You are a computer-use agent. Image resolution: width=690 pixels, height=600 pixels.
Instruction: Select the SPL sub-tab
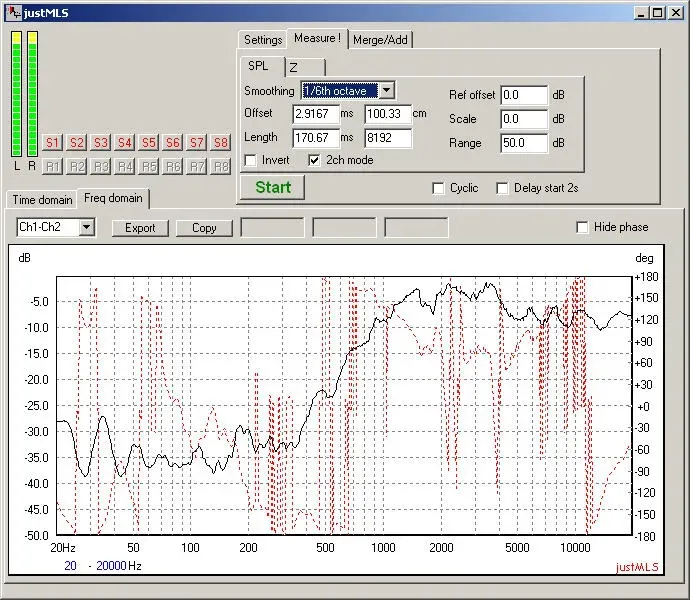pos(262,66)
